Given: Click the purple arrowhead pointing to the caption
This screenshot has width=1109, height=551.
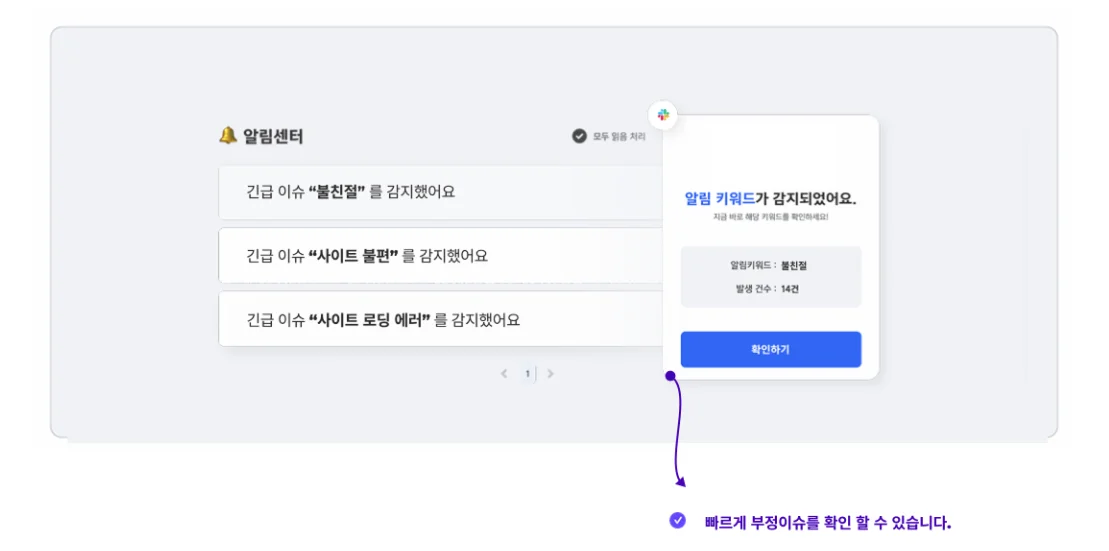Looking at the screenshot, I should click(680, 481).
